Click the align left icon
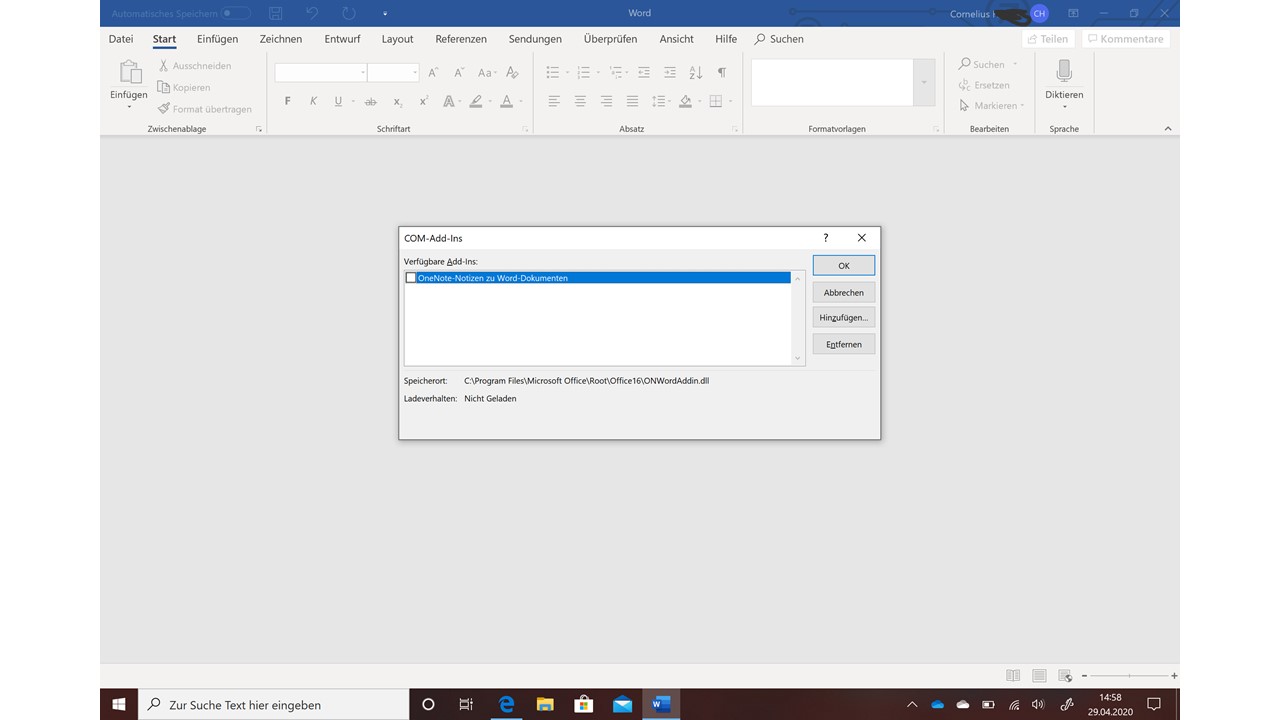 [554, 101]
